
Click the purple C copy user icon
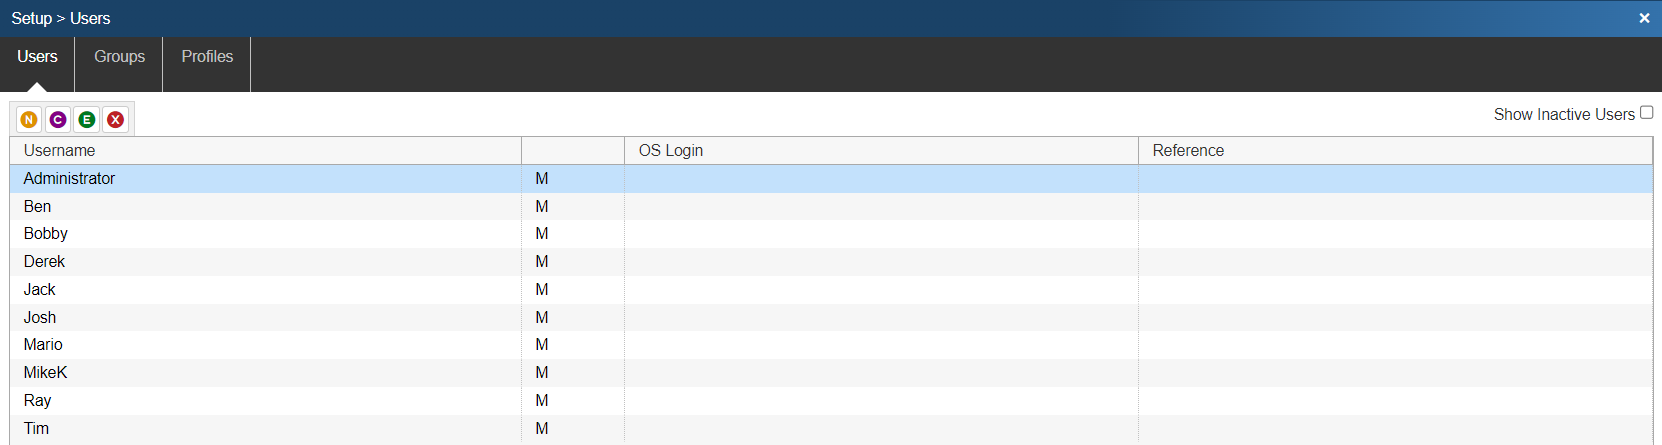(x=58, y=120)
